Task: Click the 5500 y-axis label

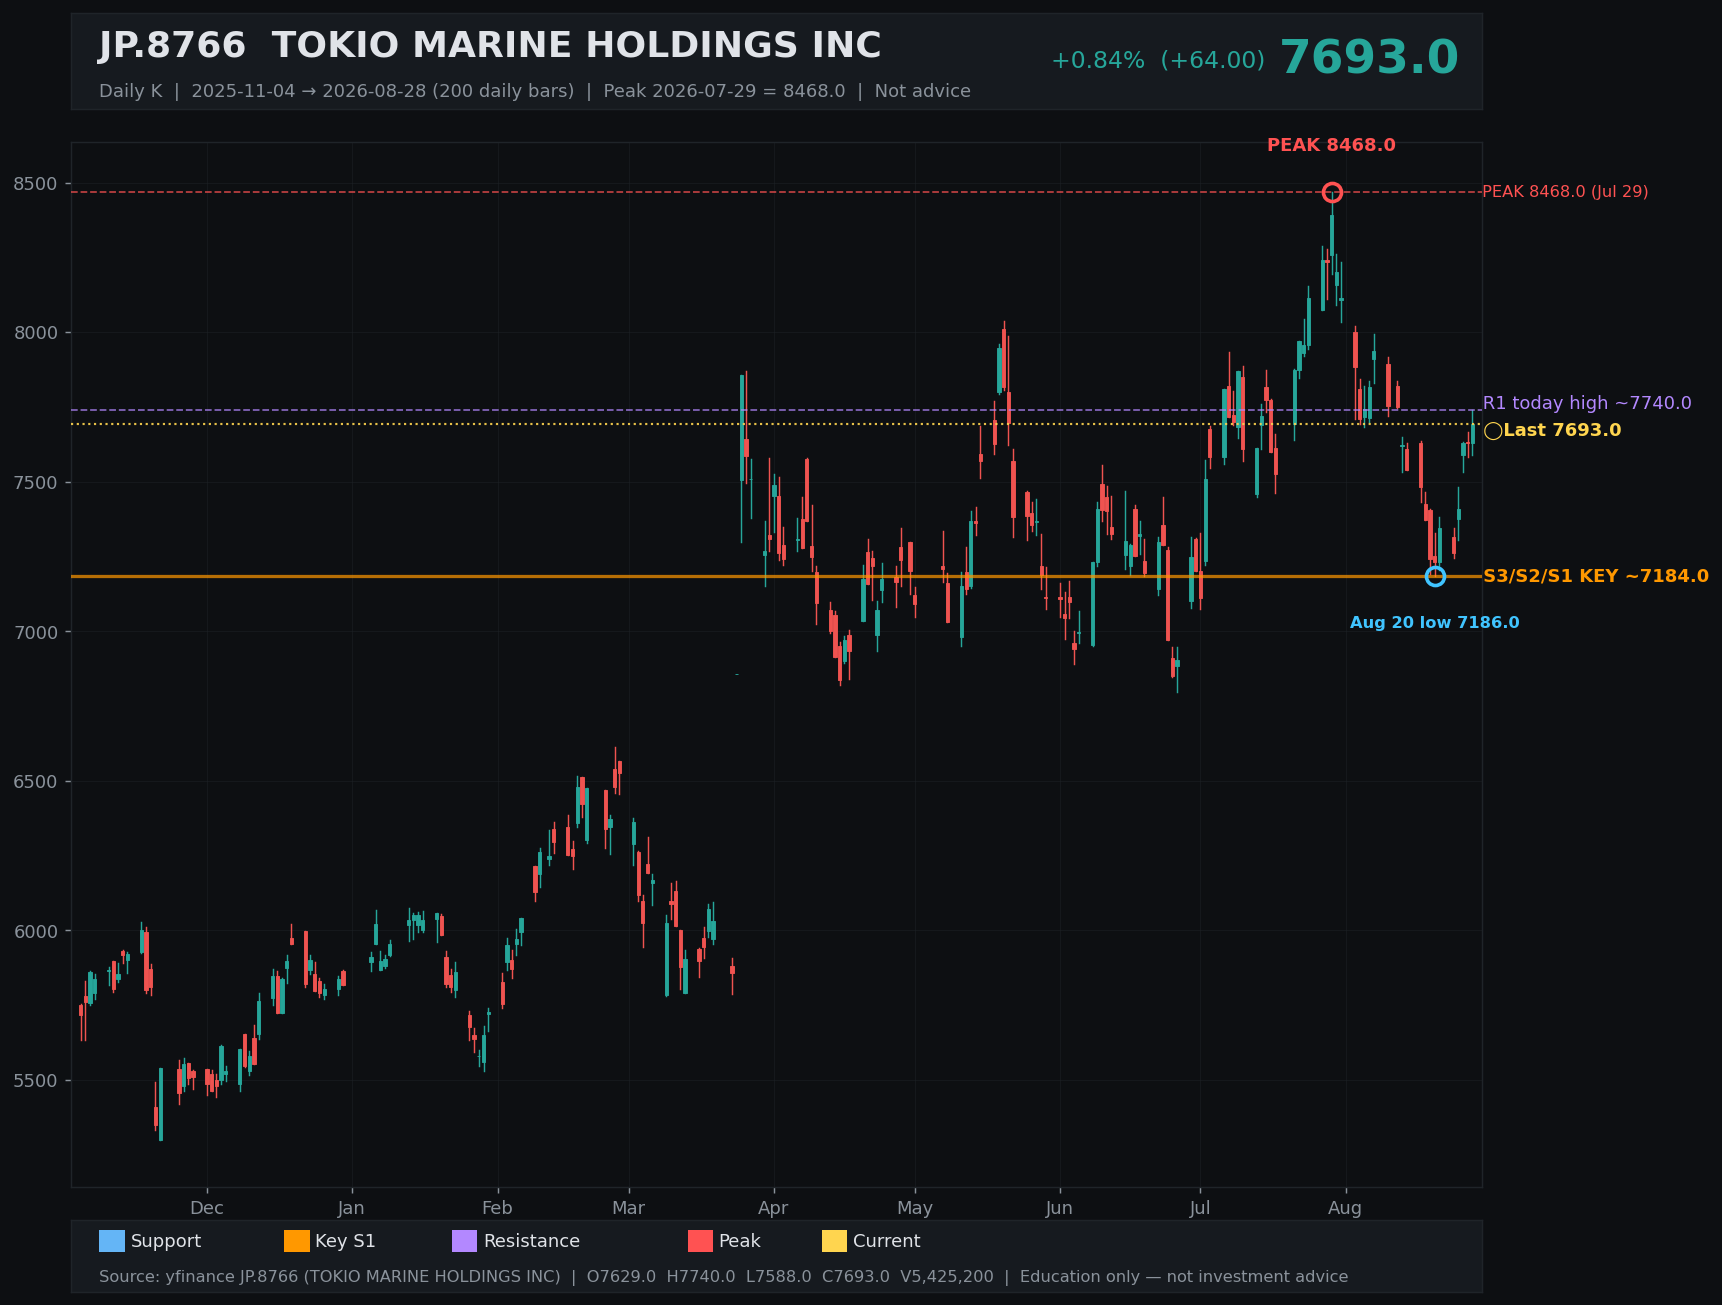Action: [36, 1081]
